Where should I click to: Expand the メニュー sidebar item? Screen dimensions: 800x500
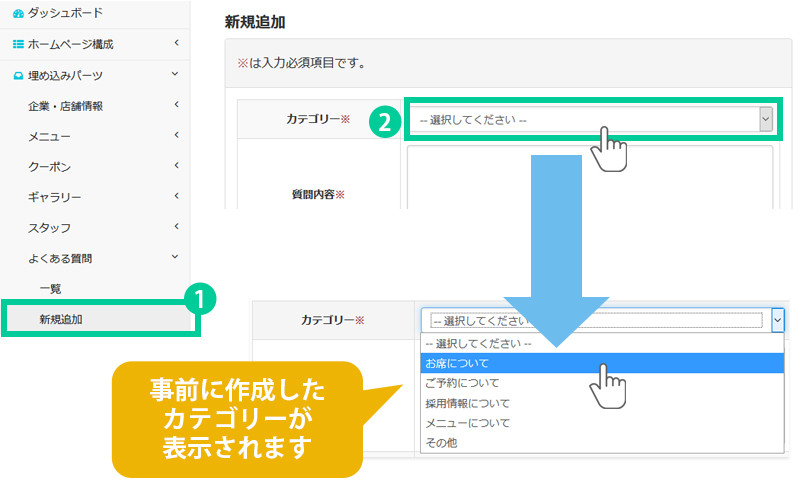click(x=175, y=136)
